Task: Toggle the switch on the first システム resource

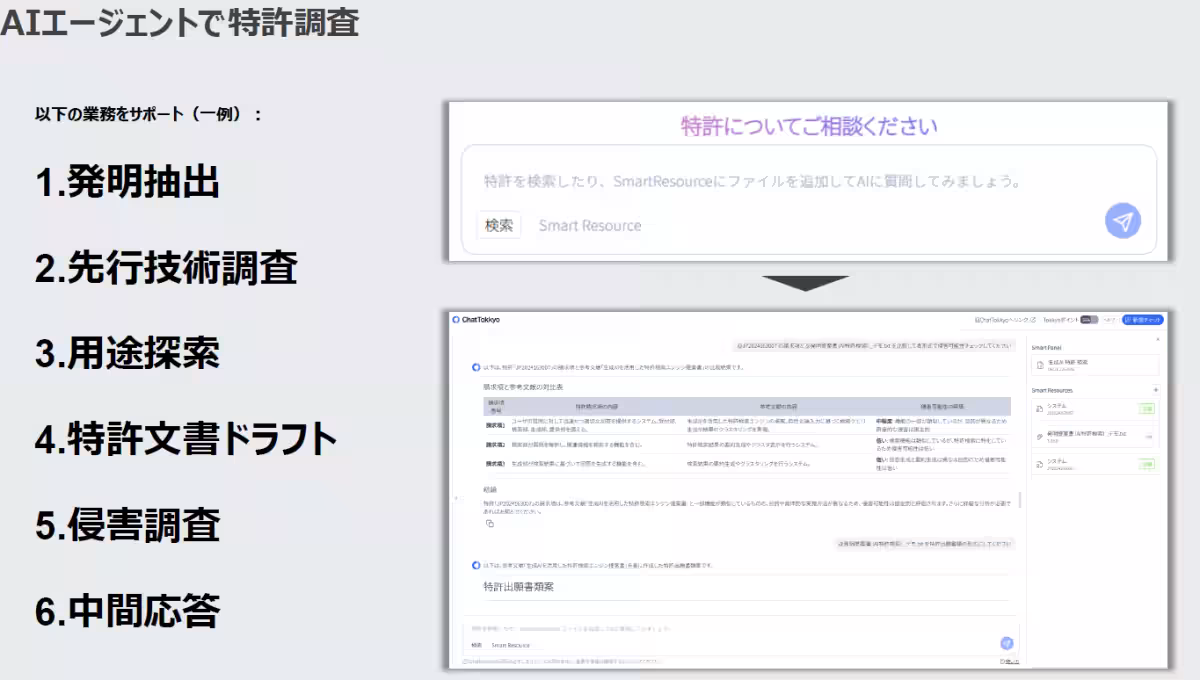Action: 1147,408
